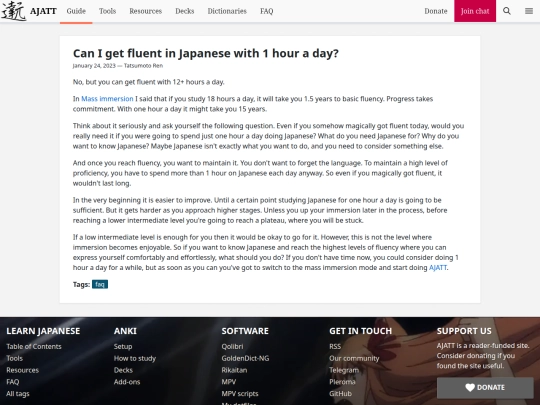Open the Resources navigation item

tap(145, 11)
